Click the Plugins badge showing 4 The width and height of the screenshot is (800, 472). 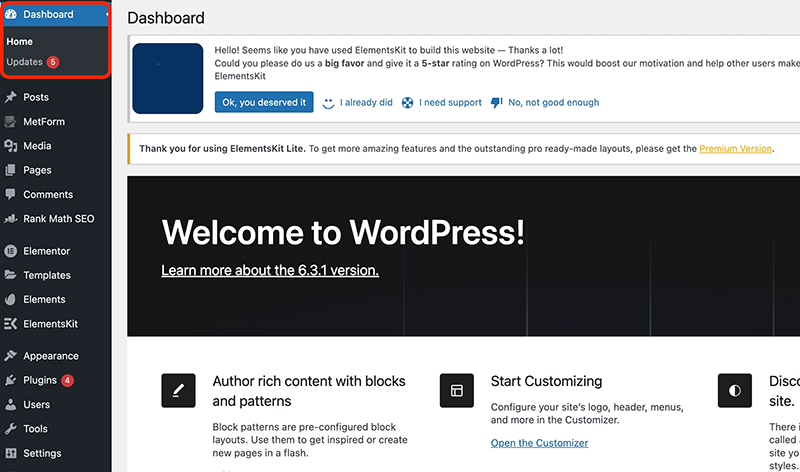(x=67, y=380)
